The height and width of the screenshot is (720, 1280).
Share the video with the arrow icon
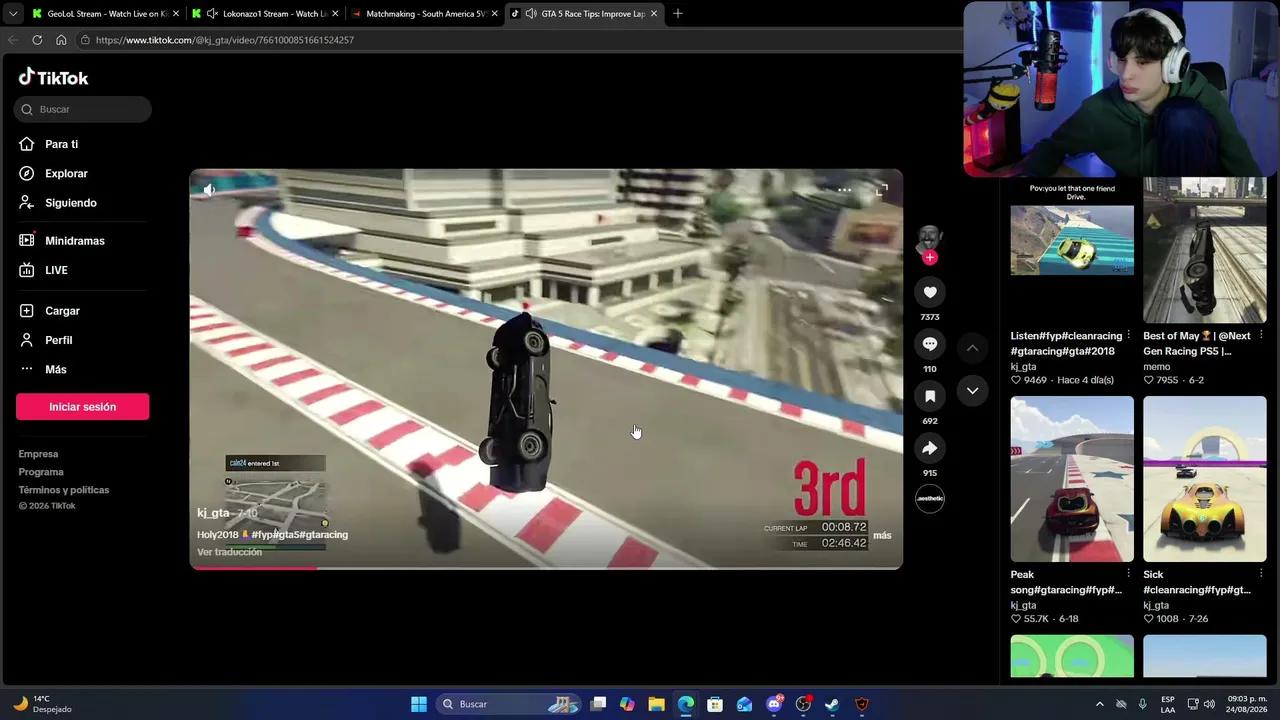(x=930, y=449)
